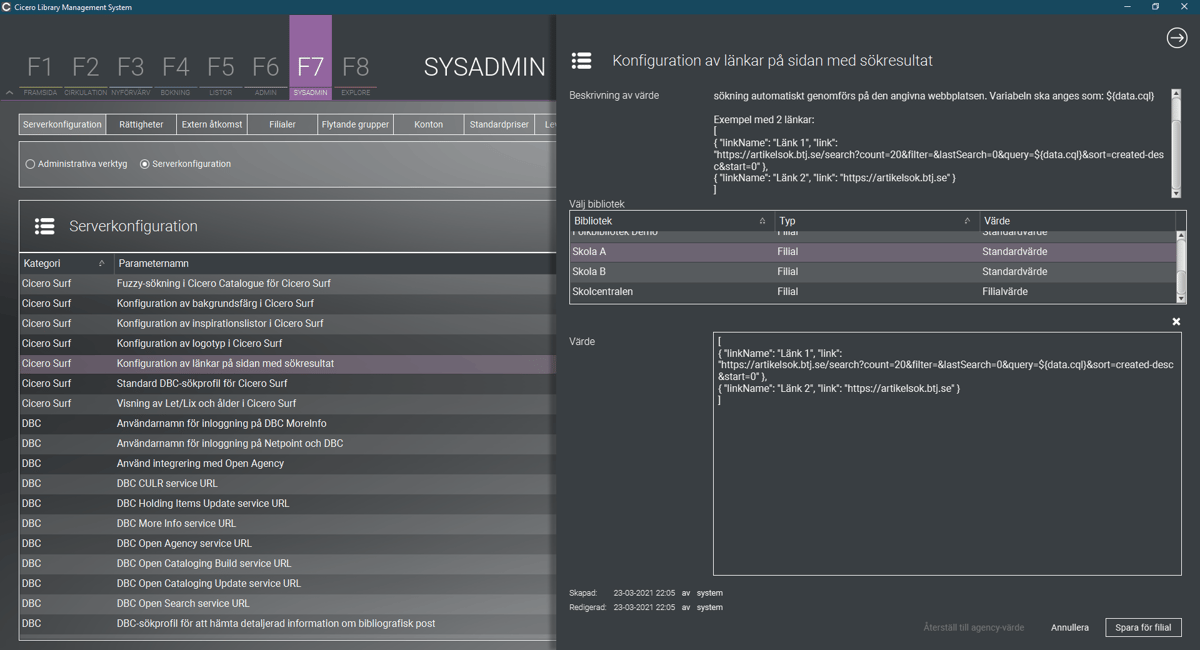The image size is (1200, 650).
Task: Click the Parameternamn column header
Action: click(x=334, y=263)
